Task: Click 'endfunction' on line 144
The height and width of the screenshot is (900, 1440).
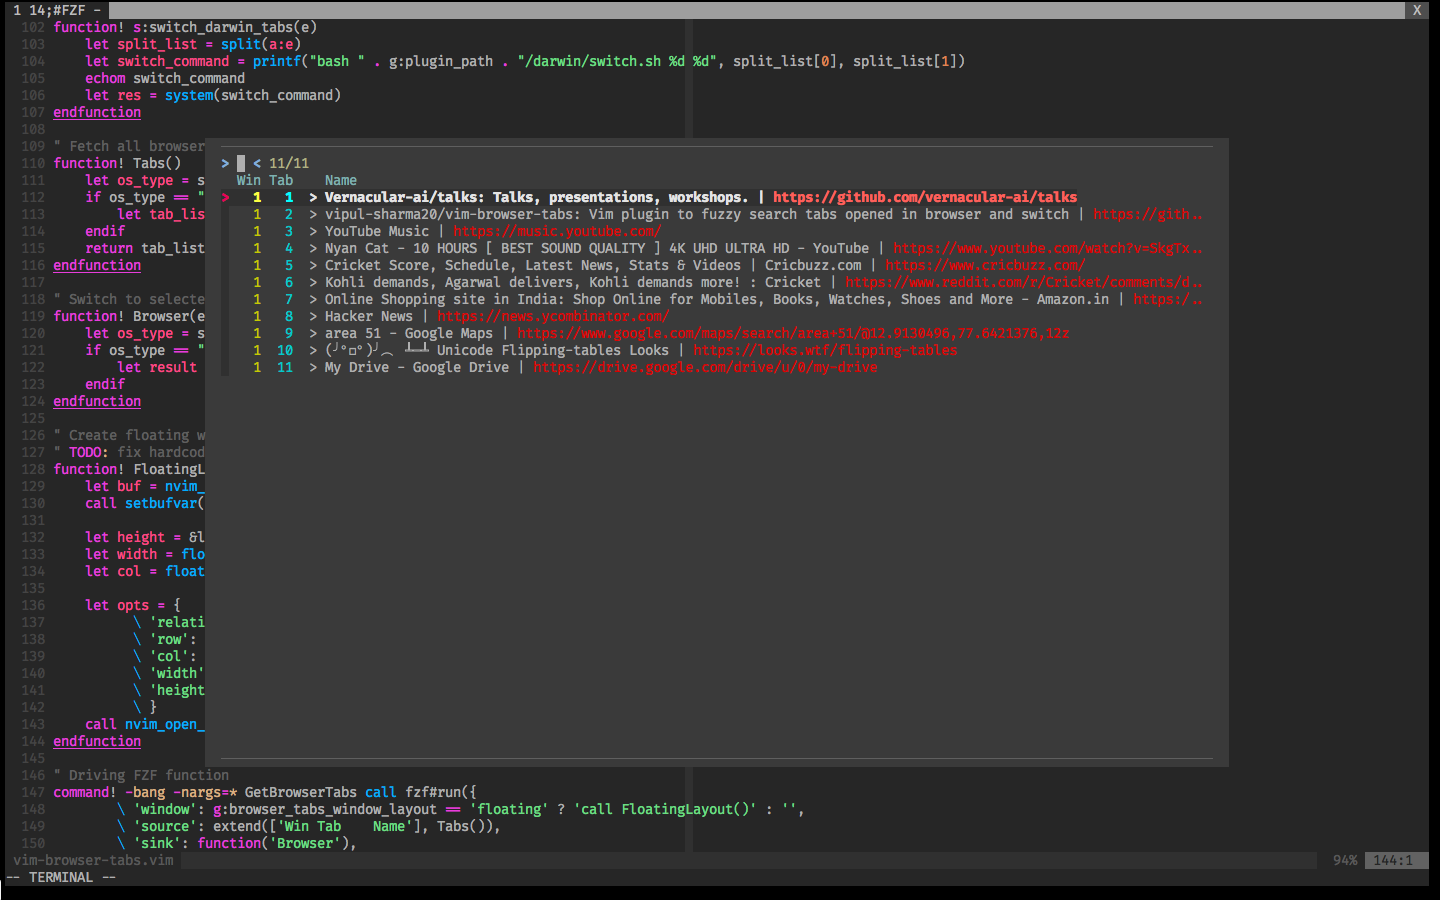Action: (x=97, y=741)
